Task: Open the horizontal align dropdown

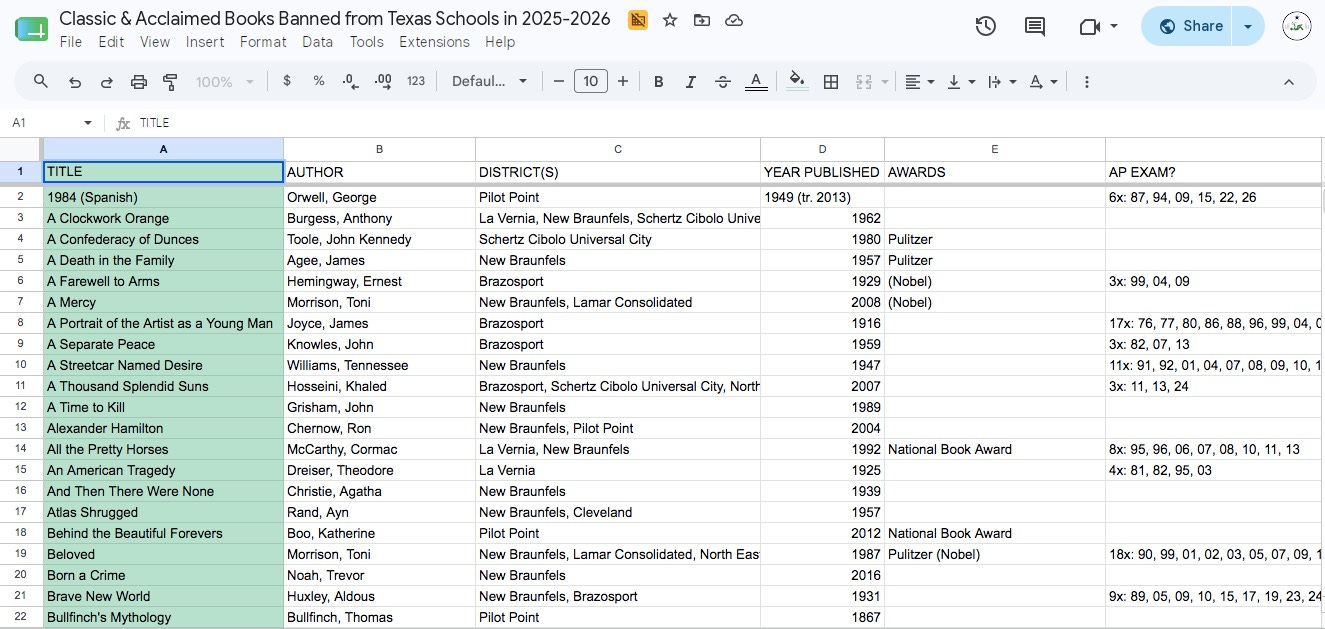Action: coord(919,82)
